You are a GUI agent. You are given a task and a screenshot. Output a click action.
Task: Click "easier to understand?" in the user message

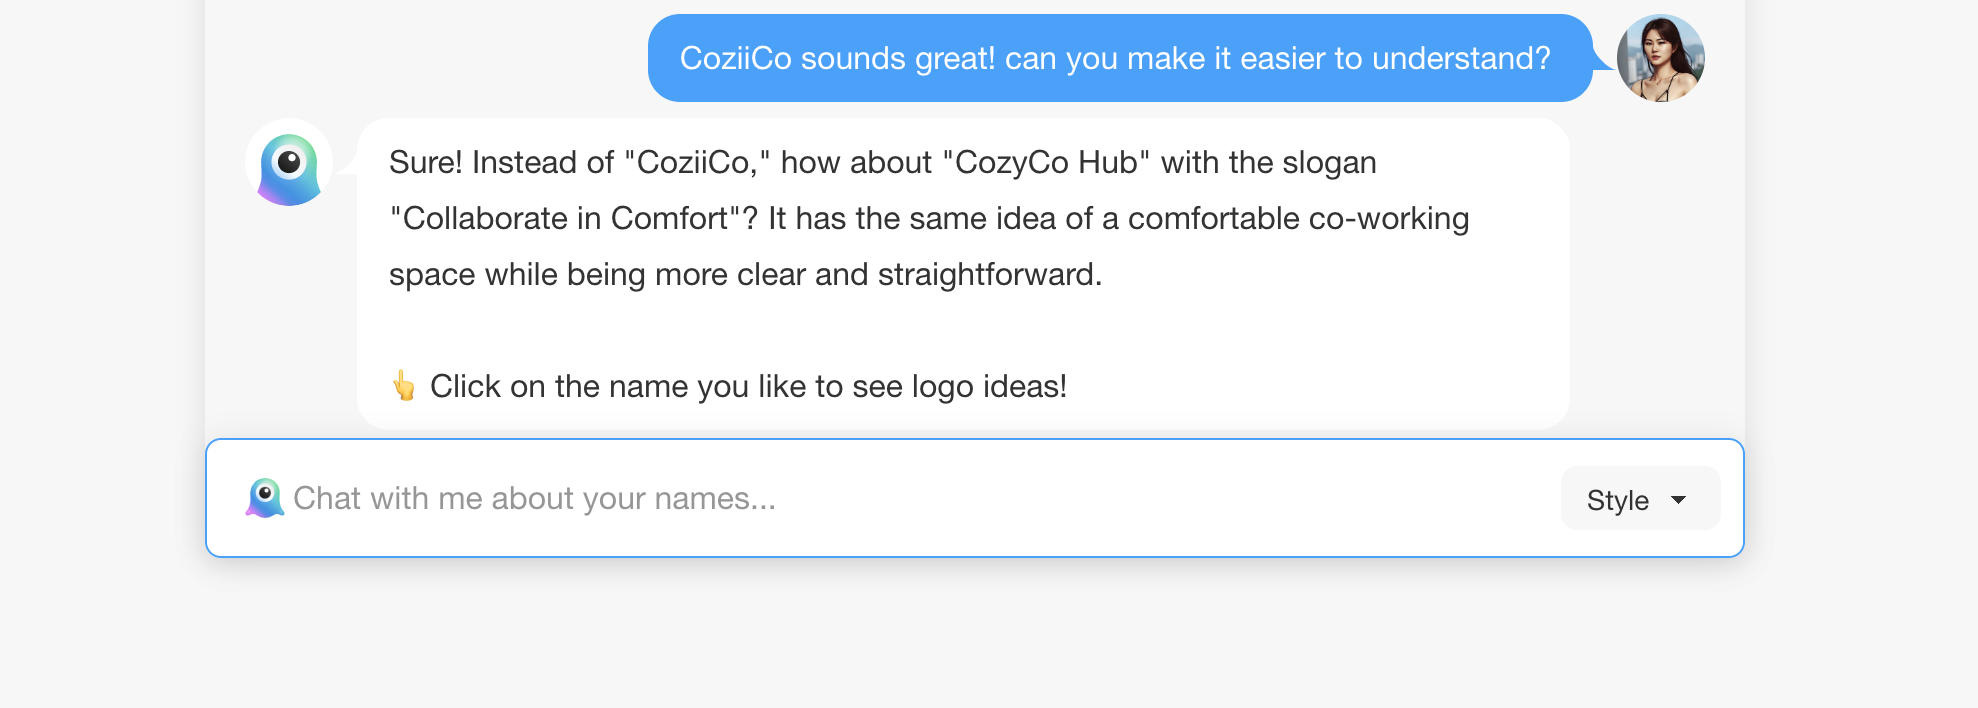[1395, 58]
